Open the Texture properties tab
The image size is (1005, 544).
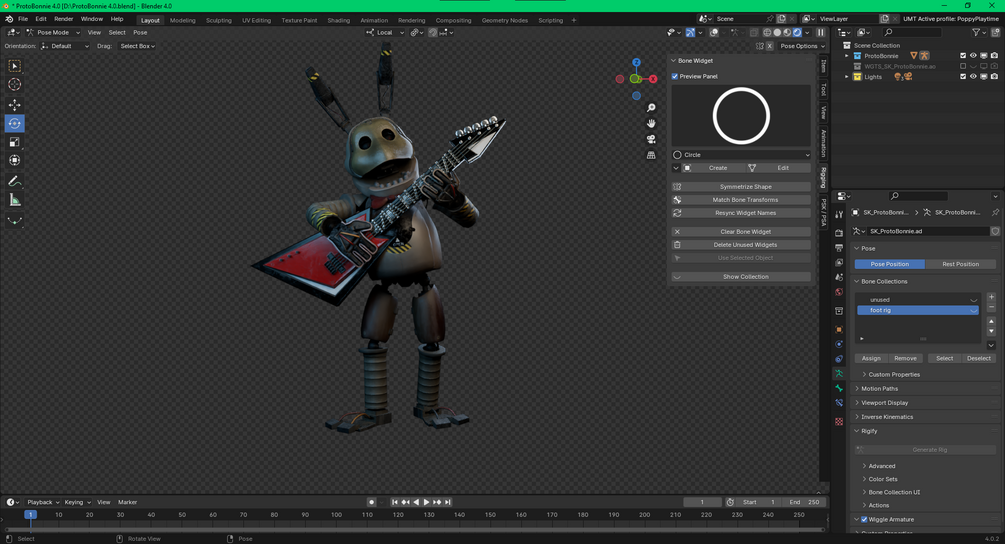[838, 422]
